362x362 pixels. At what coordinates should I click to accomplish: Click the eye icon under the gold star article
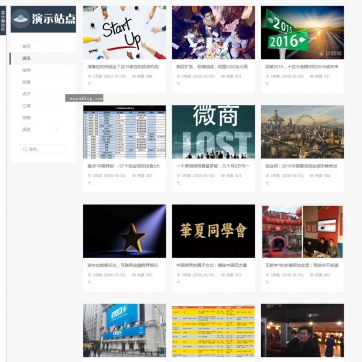pyautogui.click(x=134, y=275)
